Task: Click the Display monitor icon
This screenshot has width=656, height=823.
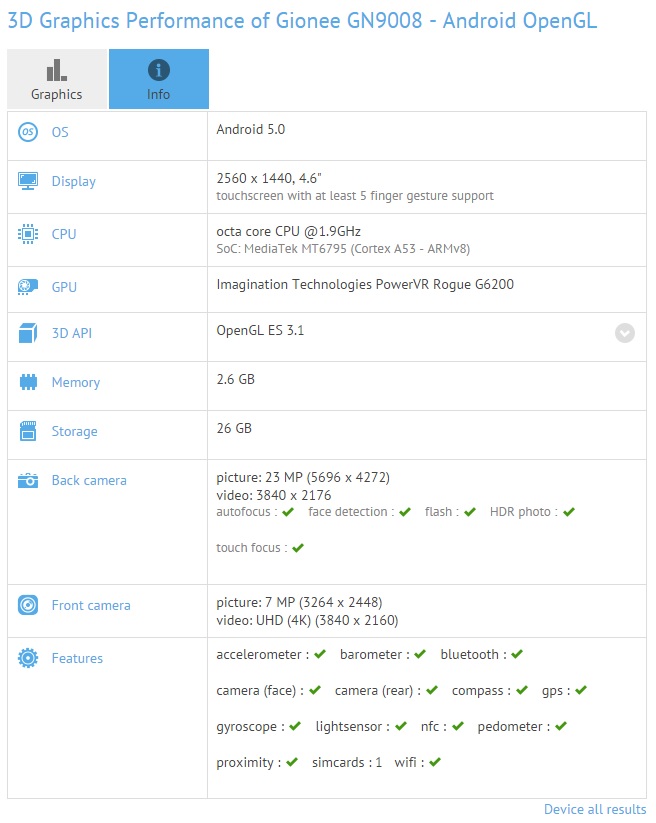Action: coord(28,181)
